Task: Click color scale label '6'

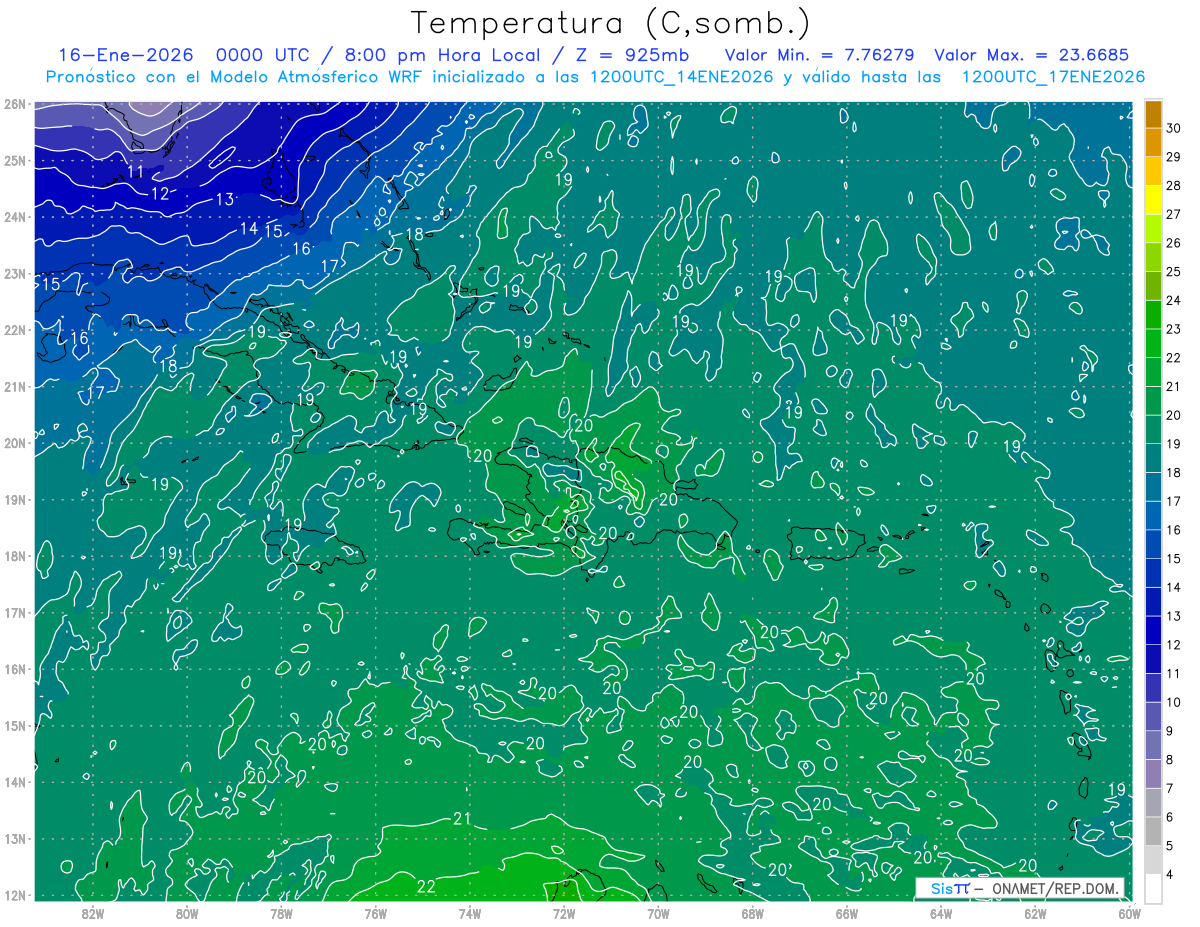Action: click(1171, 817)
